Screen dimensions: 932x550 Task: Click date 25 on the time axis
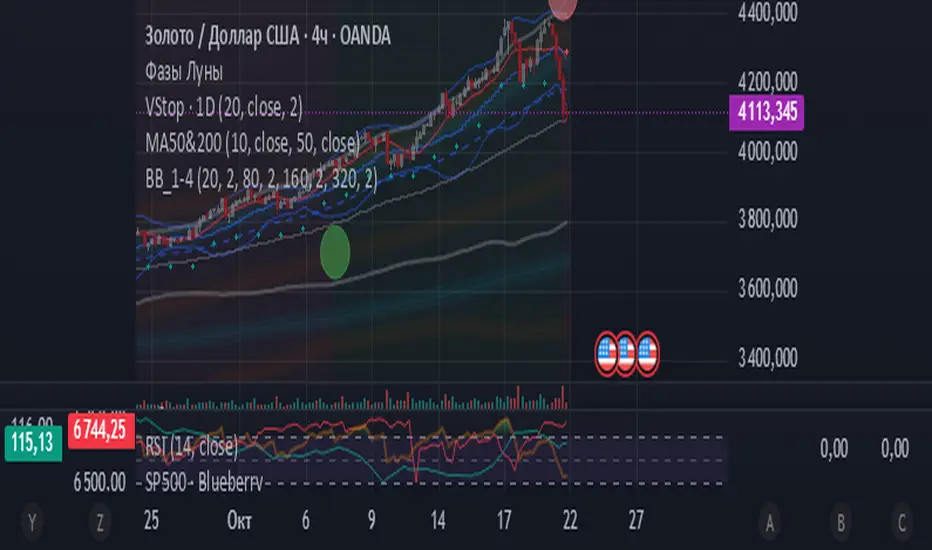[x=152, y=521]
